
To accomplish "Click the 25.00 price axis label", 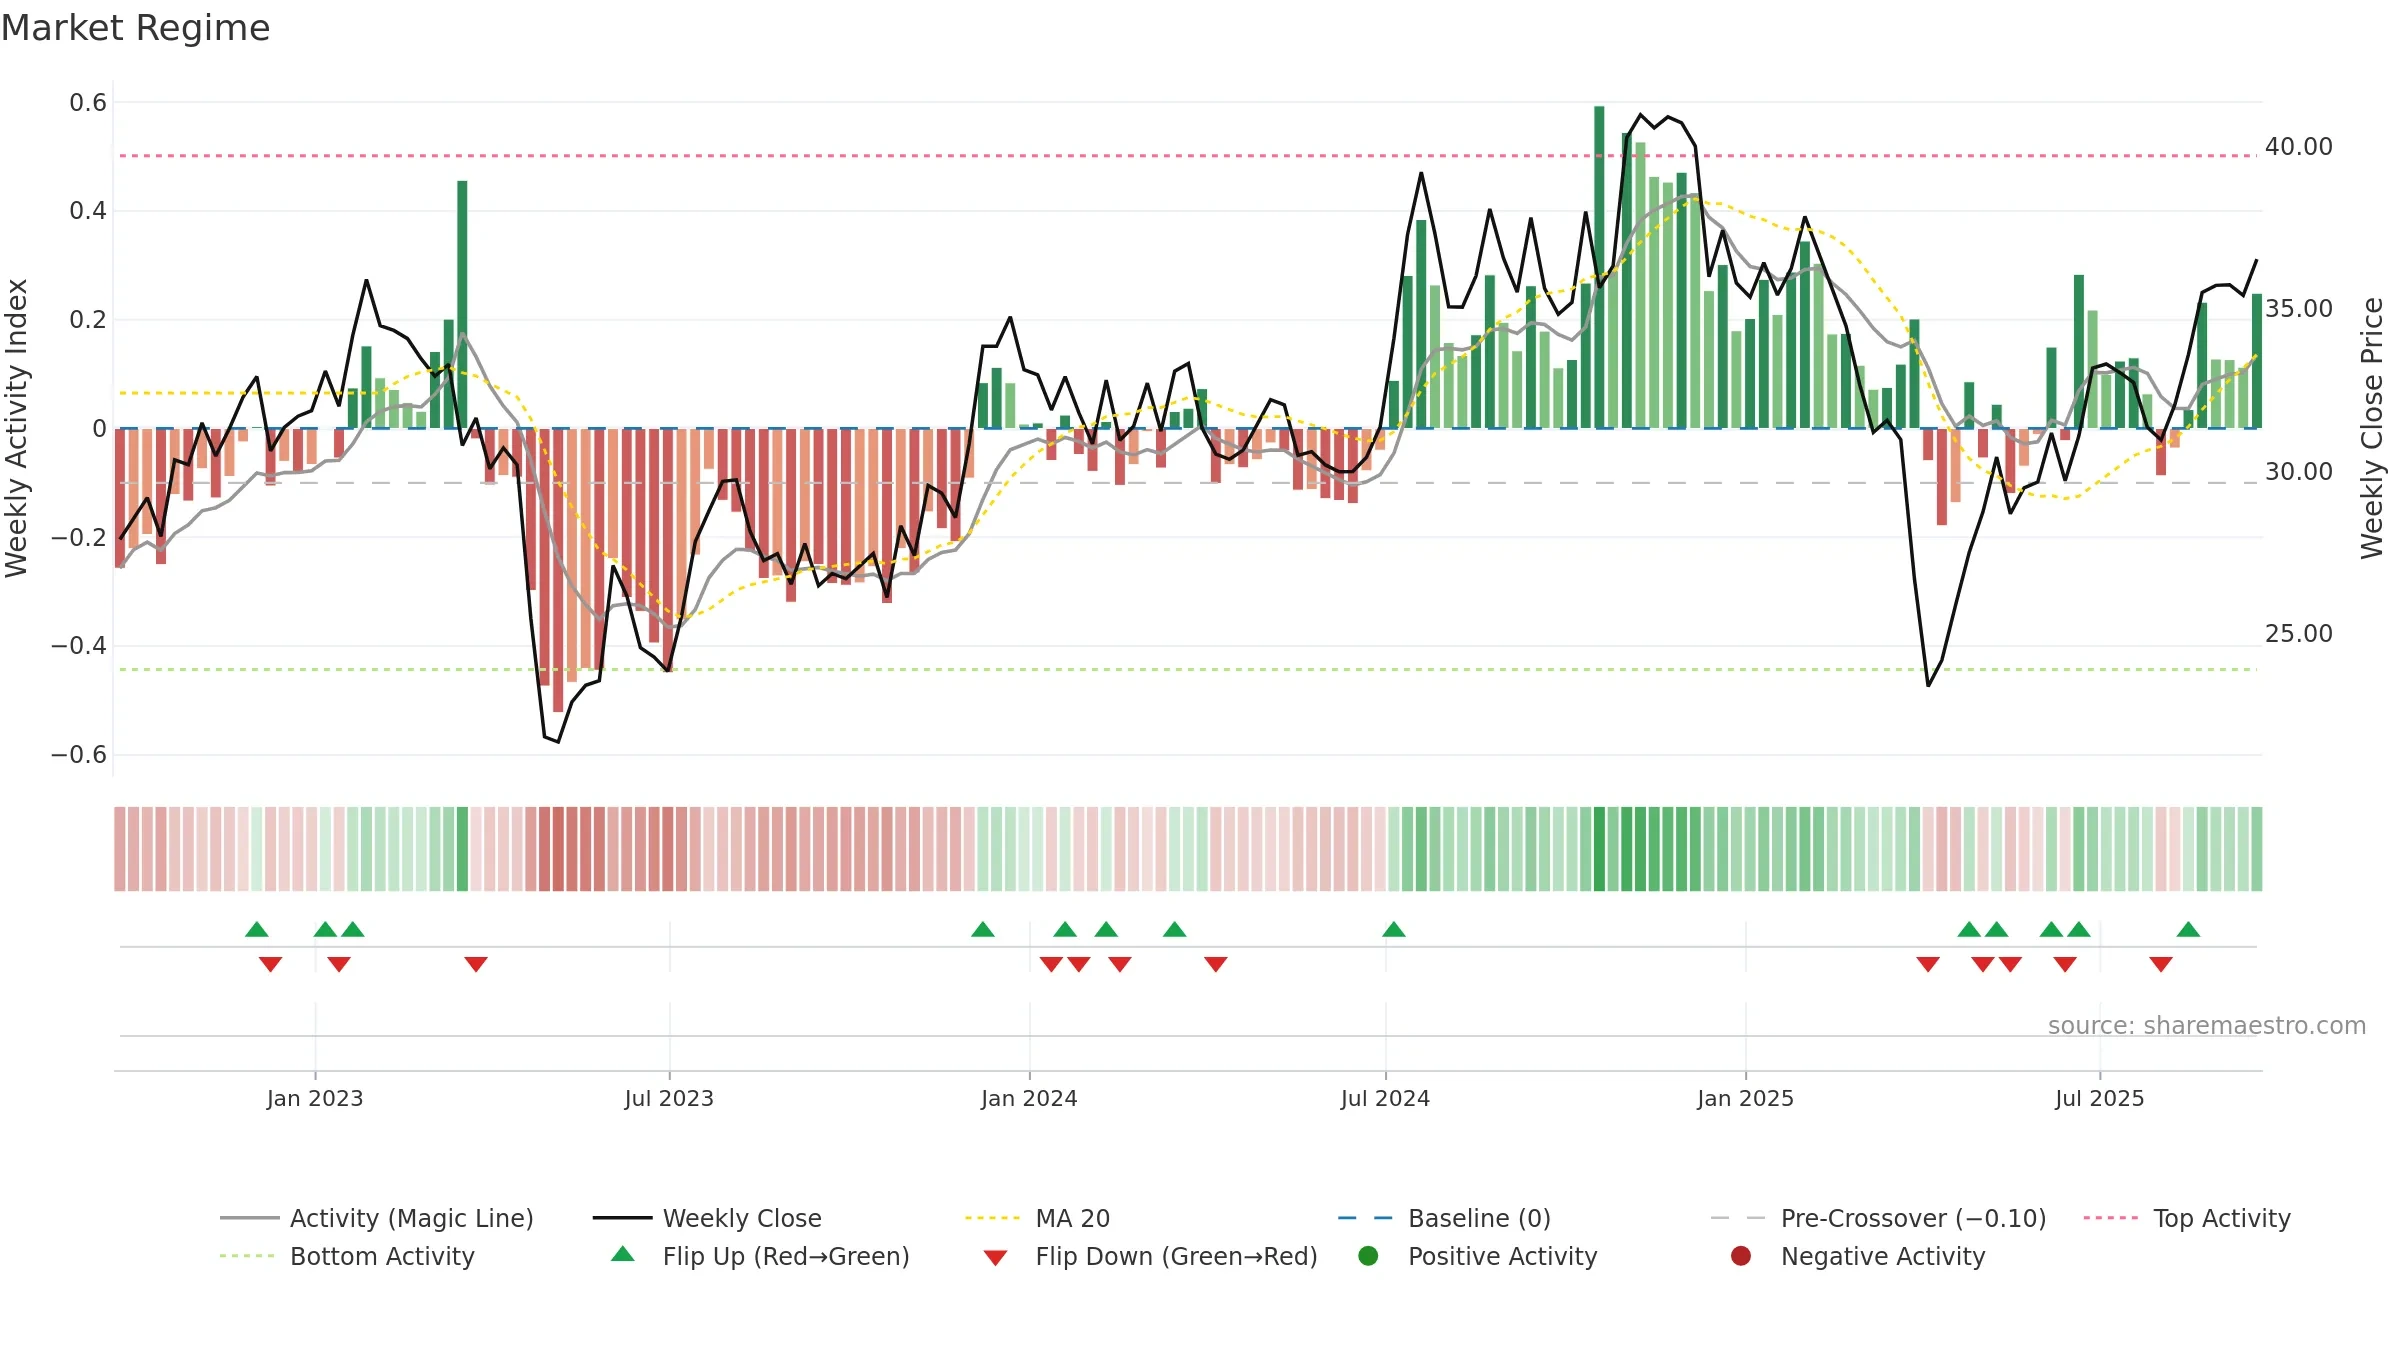I will pos(2299,634).
